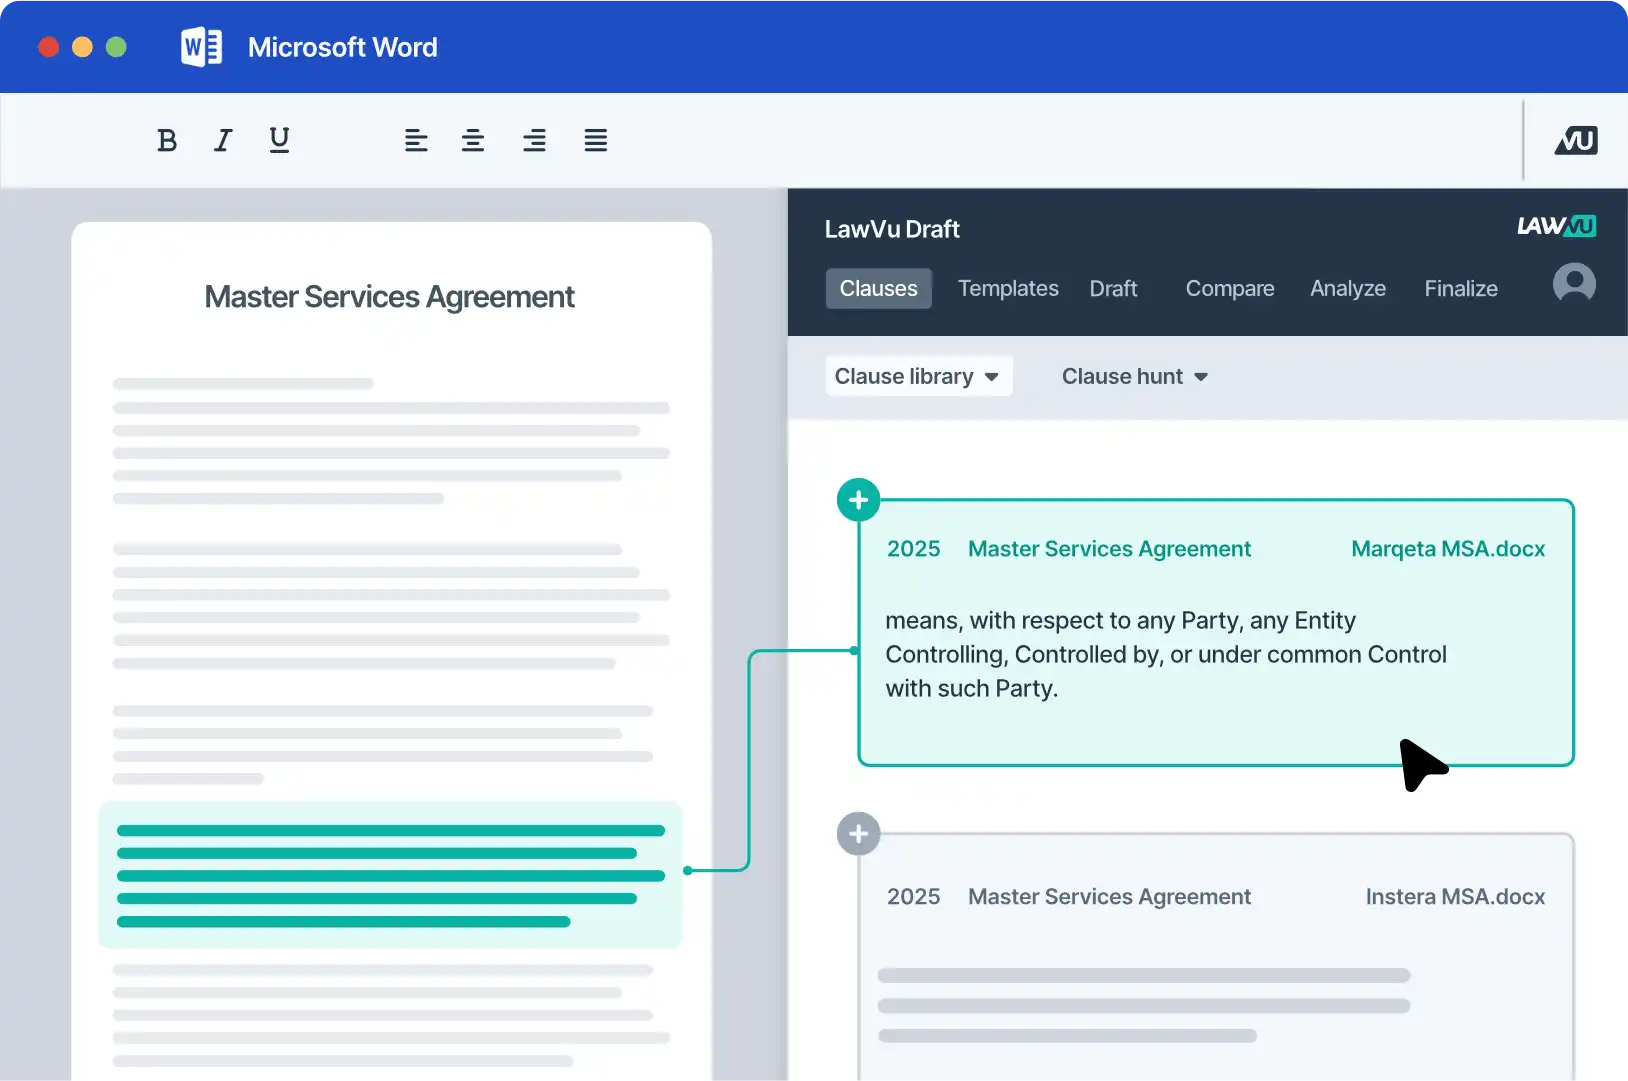The width and height of the screenshot is (1628, 1081).
Task: Apply underline formatting
Action: 278,140
